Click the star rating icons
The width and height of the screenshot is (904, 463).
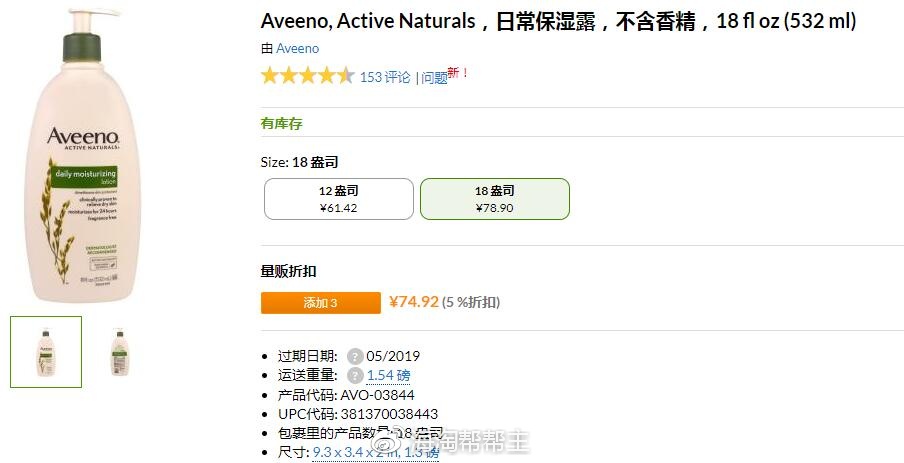tap(307, 76)
